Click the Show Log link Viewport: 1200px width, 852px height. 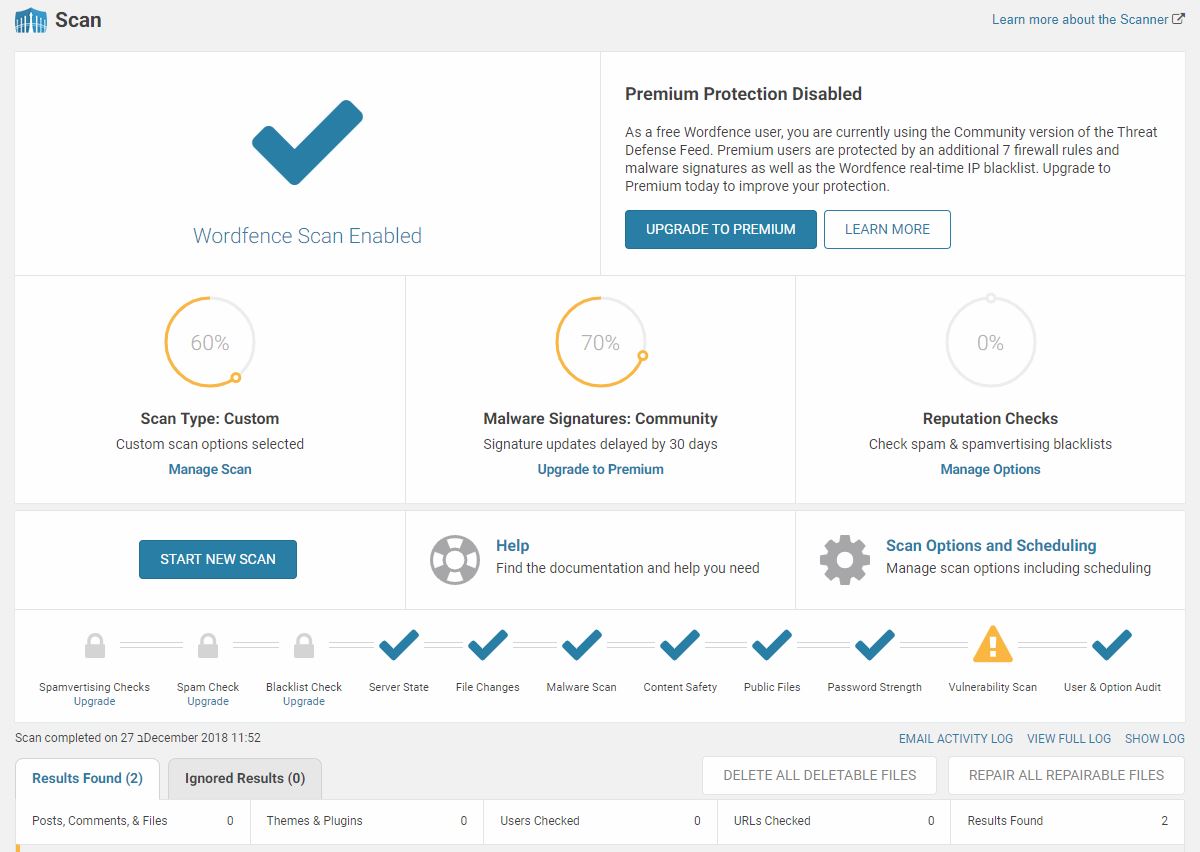[x=1155, y=739]
